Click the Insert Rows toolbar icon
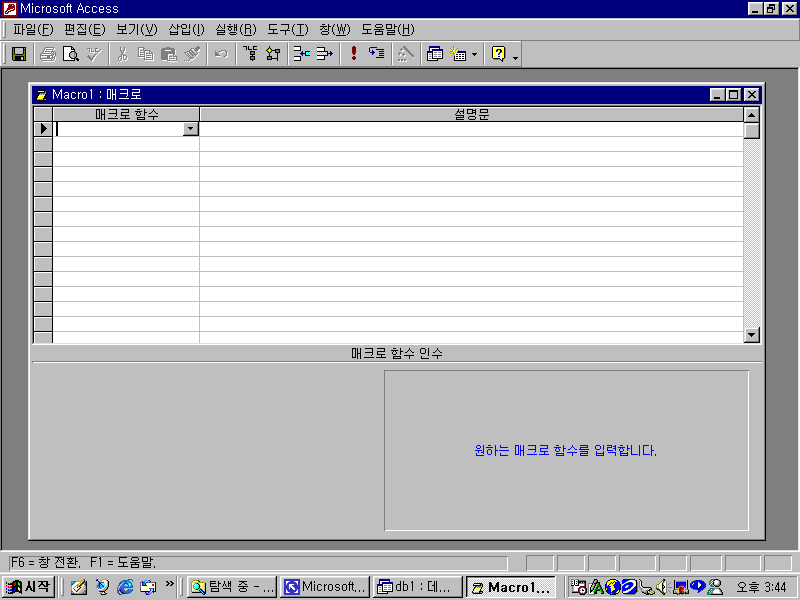800x600 pixels. [301, 54]
